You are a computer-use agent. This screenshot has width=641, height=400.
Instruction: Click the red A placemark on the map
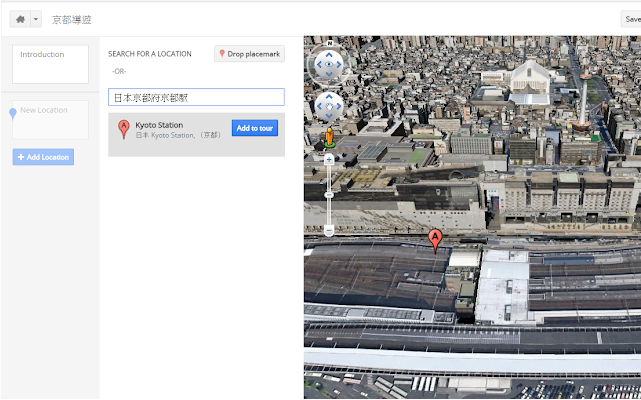(x=435, y=239)
